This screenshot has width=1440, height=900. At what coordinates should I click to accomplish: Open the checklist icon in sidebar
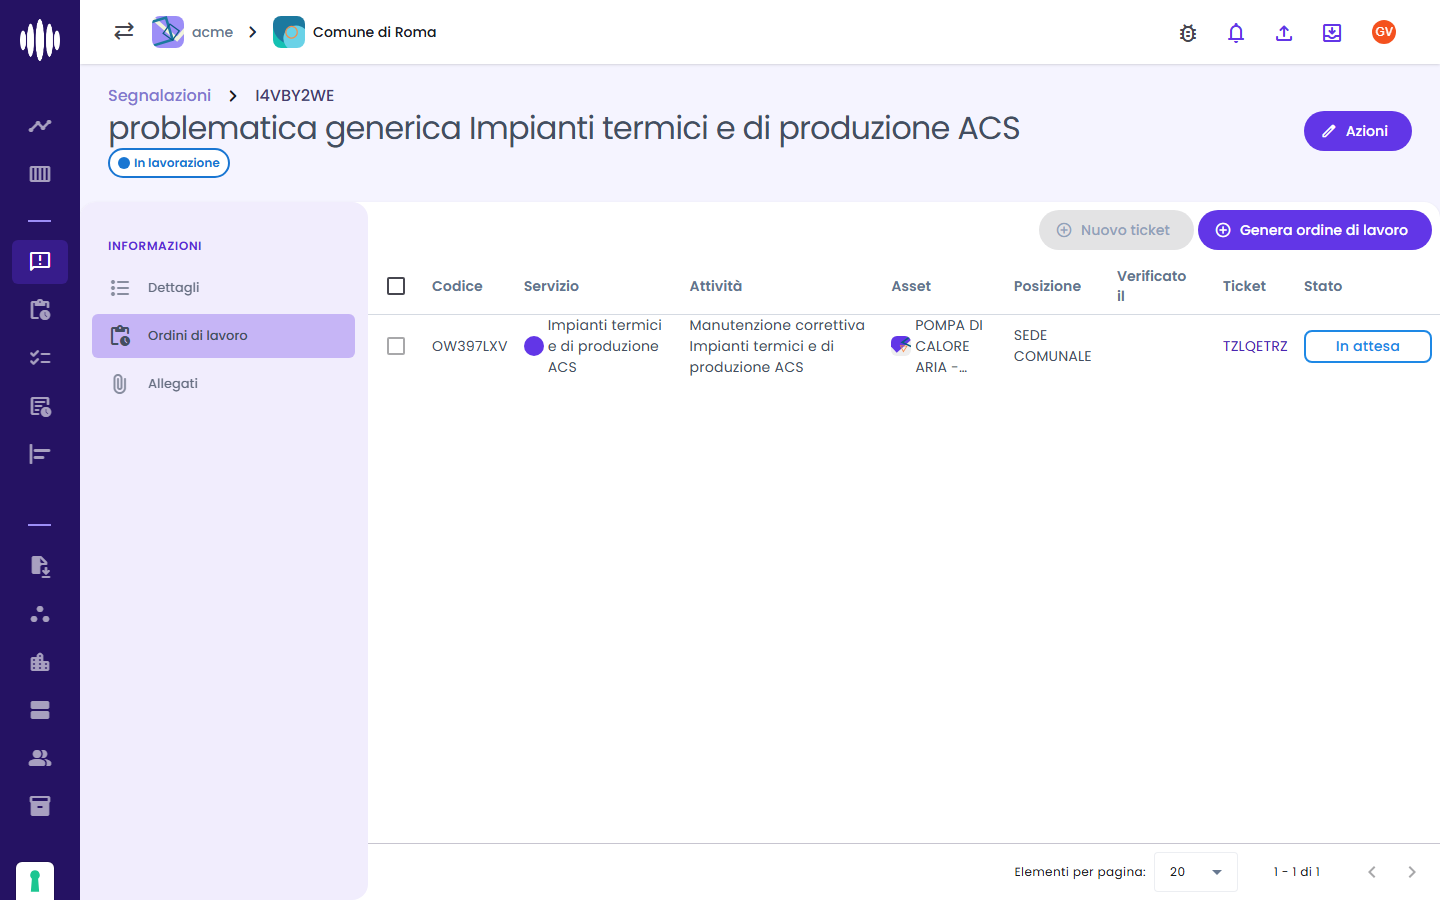pyautogui.click(x=40, y=358)
